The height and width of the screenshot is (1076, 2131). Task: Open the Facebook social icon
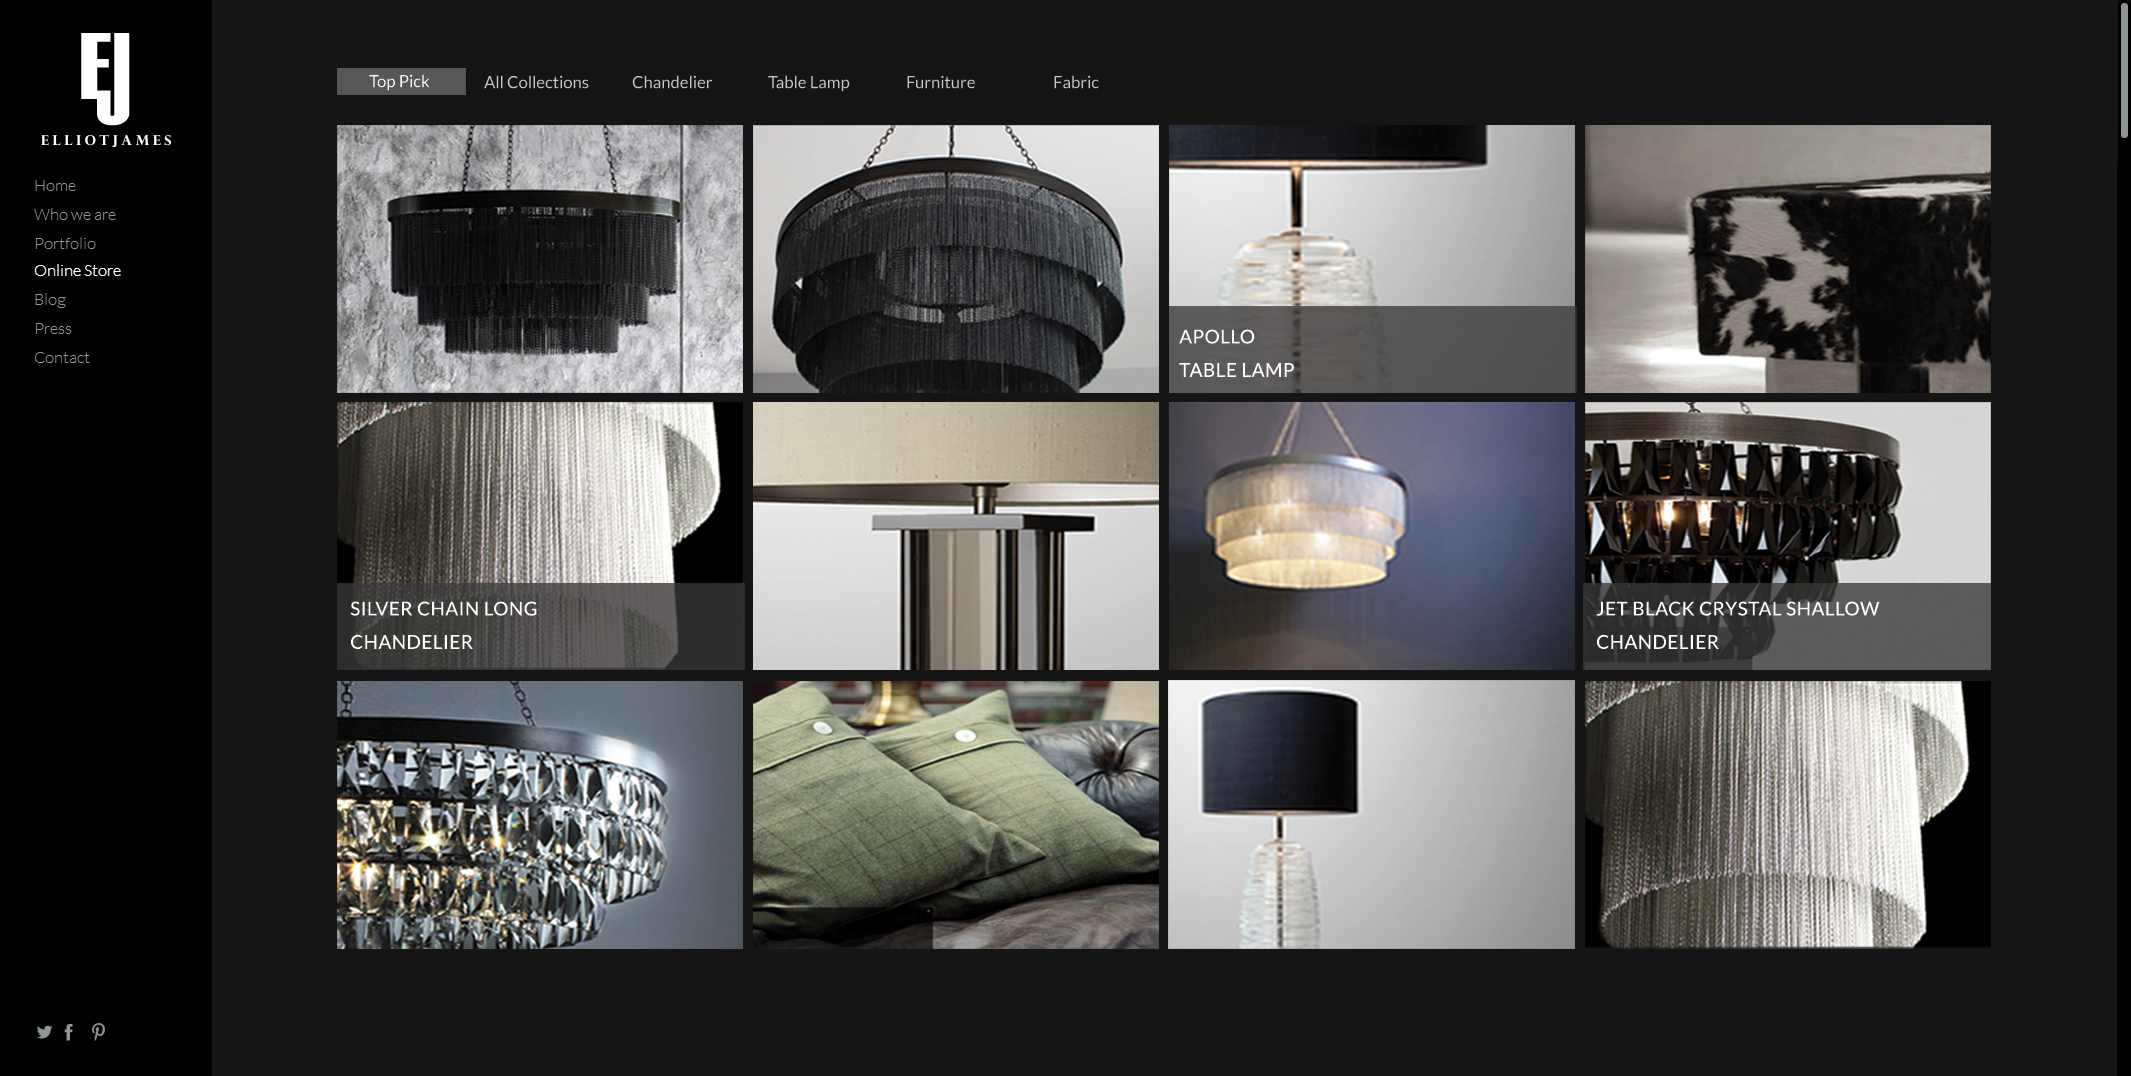click(x=69, y=1032)
